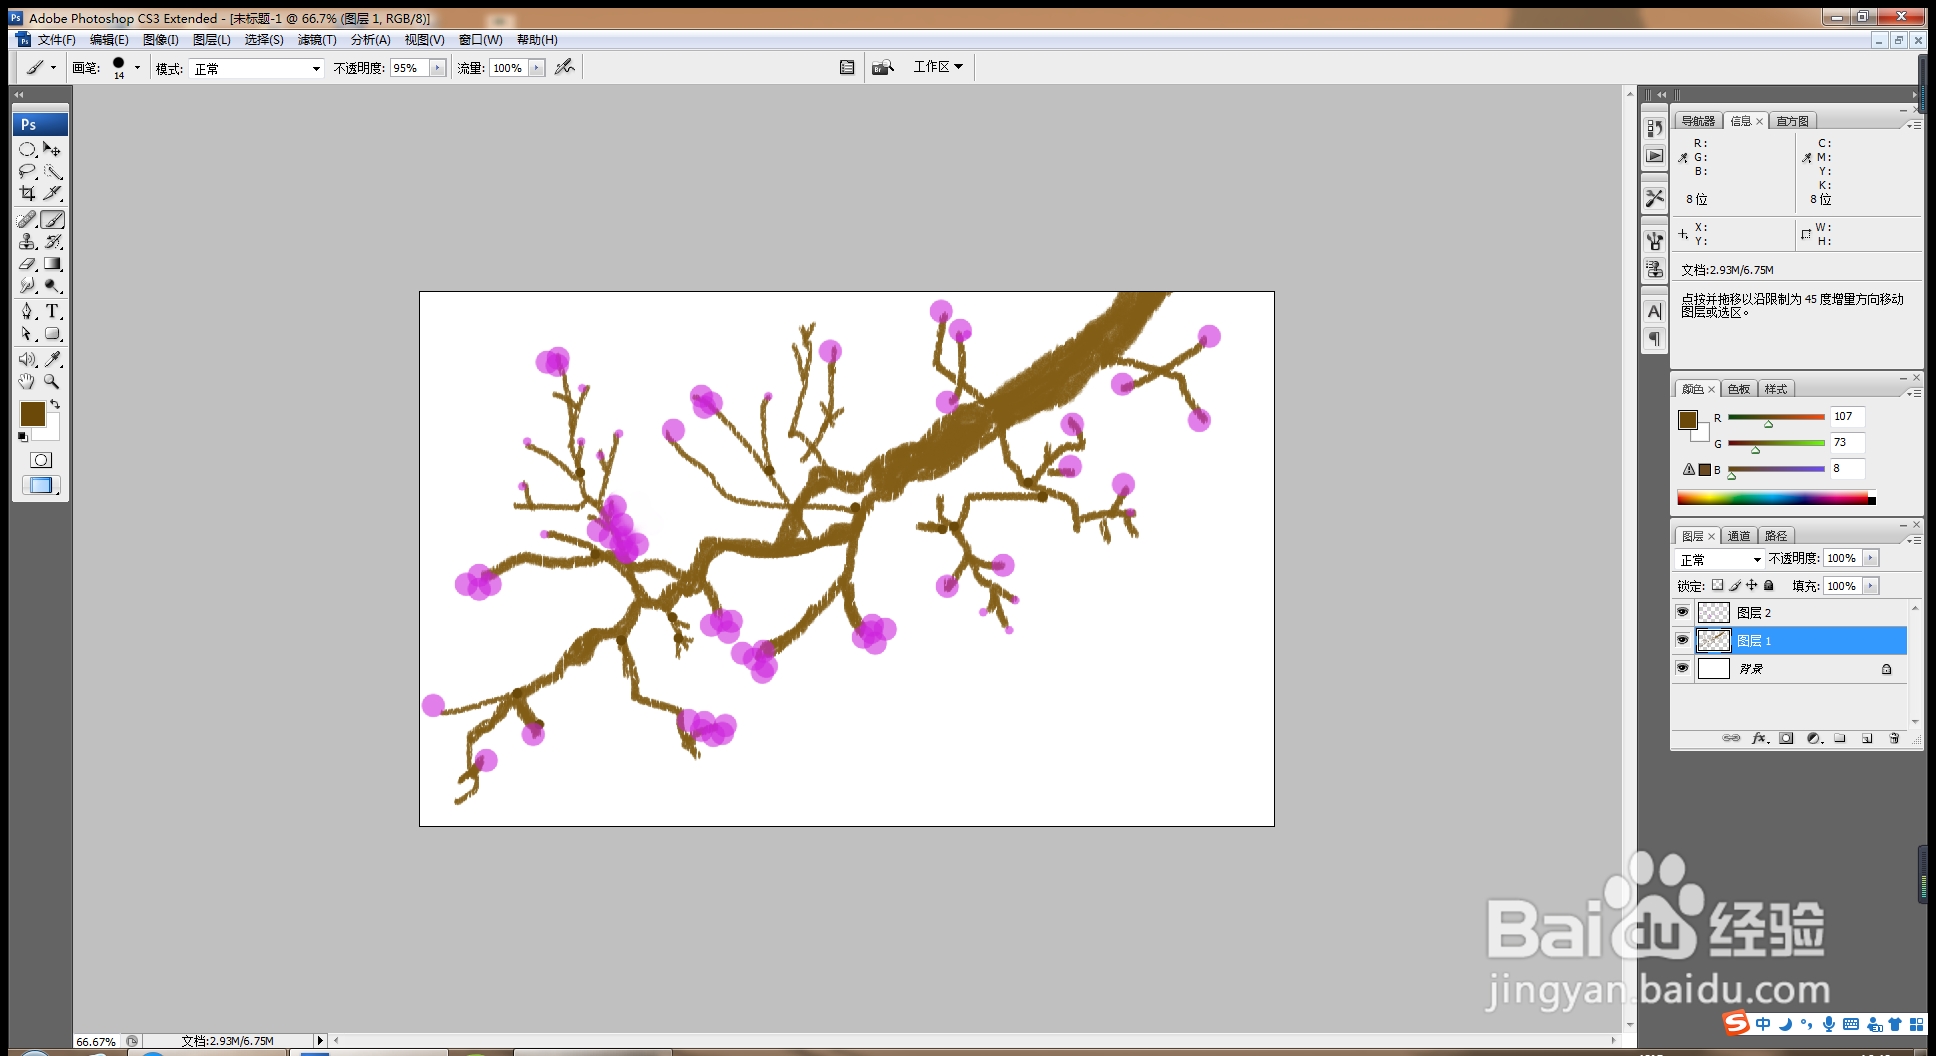The image size is (1936, 1056).
Task: Open the 滤镜(T) menu
Action: click(x=317, y=40)
